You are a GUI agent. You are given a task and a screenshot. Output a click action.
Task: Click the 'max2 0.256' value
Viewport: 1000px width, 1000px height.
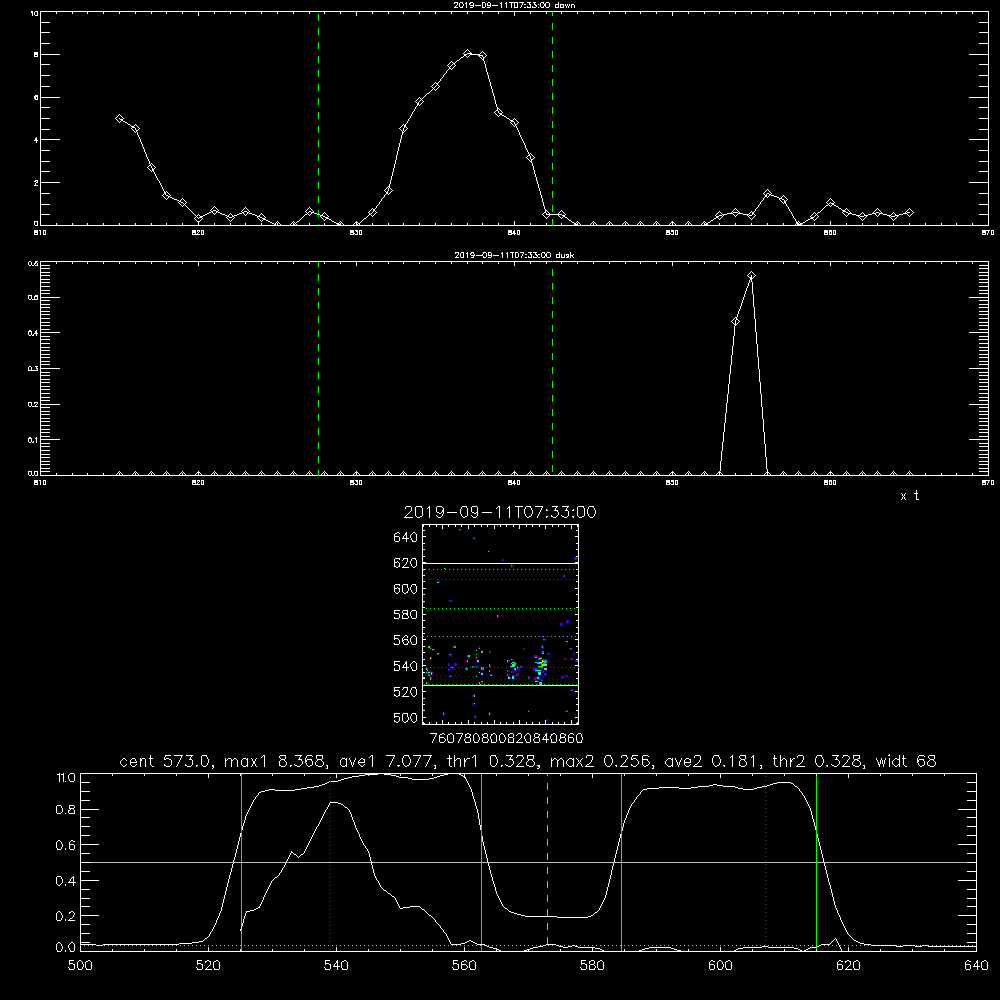[599, 761]
